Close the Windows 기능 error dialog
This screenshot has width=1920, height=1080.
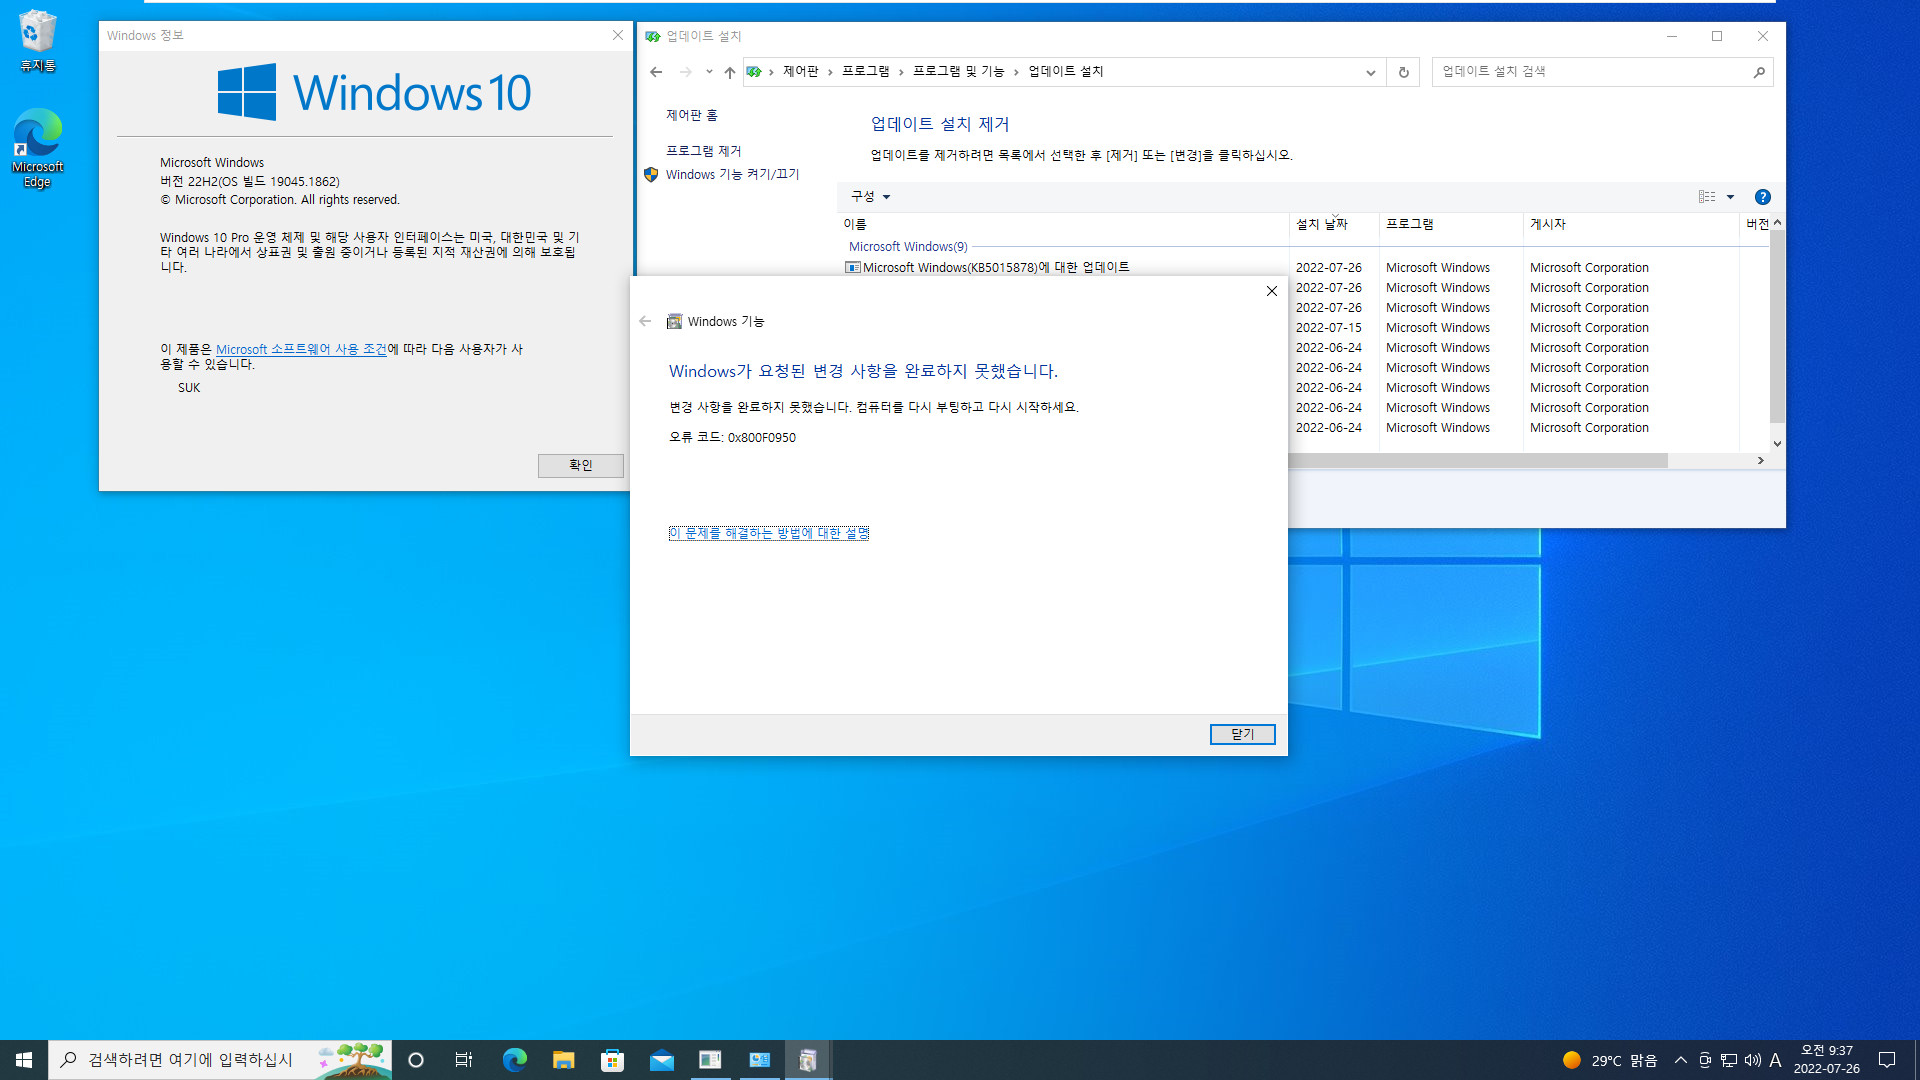point(1272,291)
